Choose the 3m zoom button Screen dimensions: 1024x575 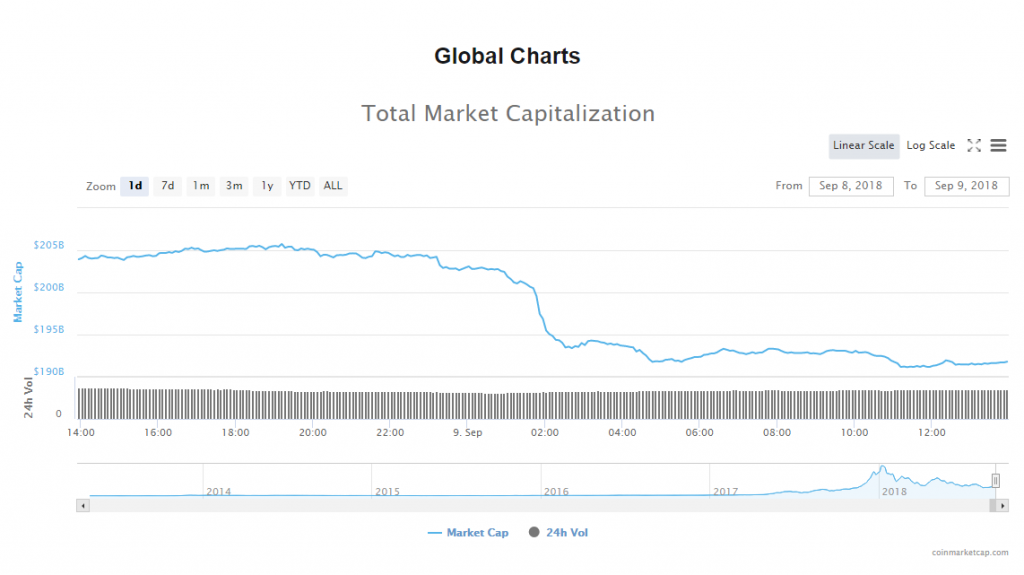[x=234, y=186]
